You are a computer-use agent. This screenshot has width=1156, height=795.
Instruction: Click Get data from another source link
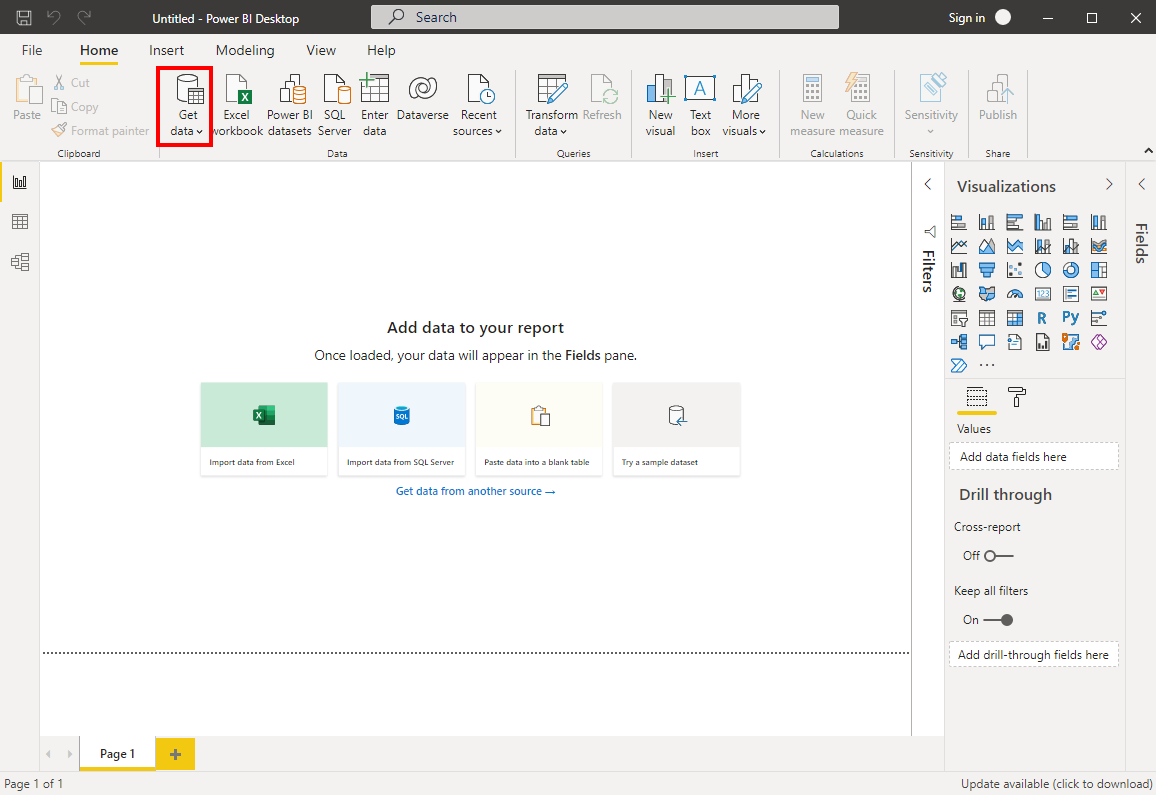[x=475, y=491]
